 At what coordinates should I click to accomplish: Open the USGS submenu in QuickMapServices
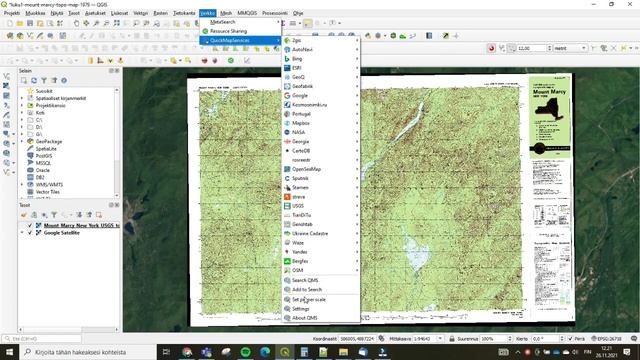[321, 206]
